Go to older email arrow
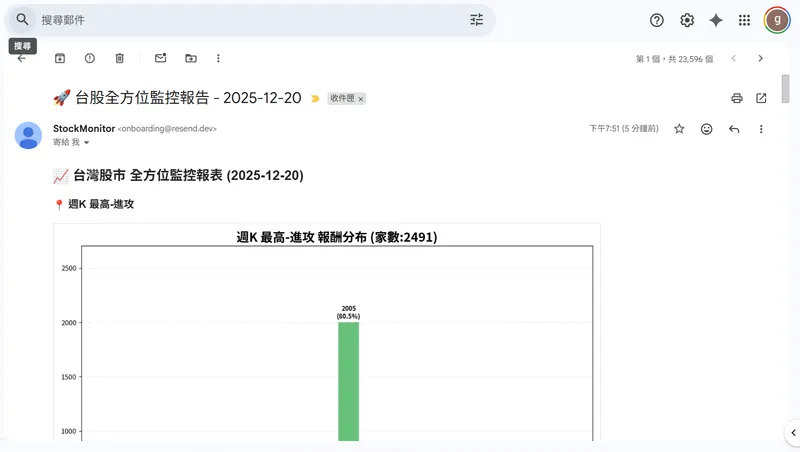 (x=760, y=58)
